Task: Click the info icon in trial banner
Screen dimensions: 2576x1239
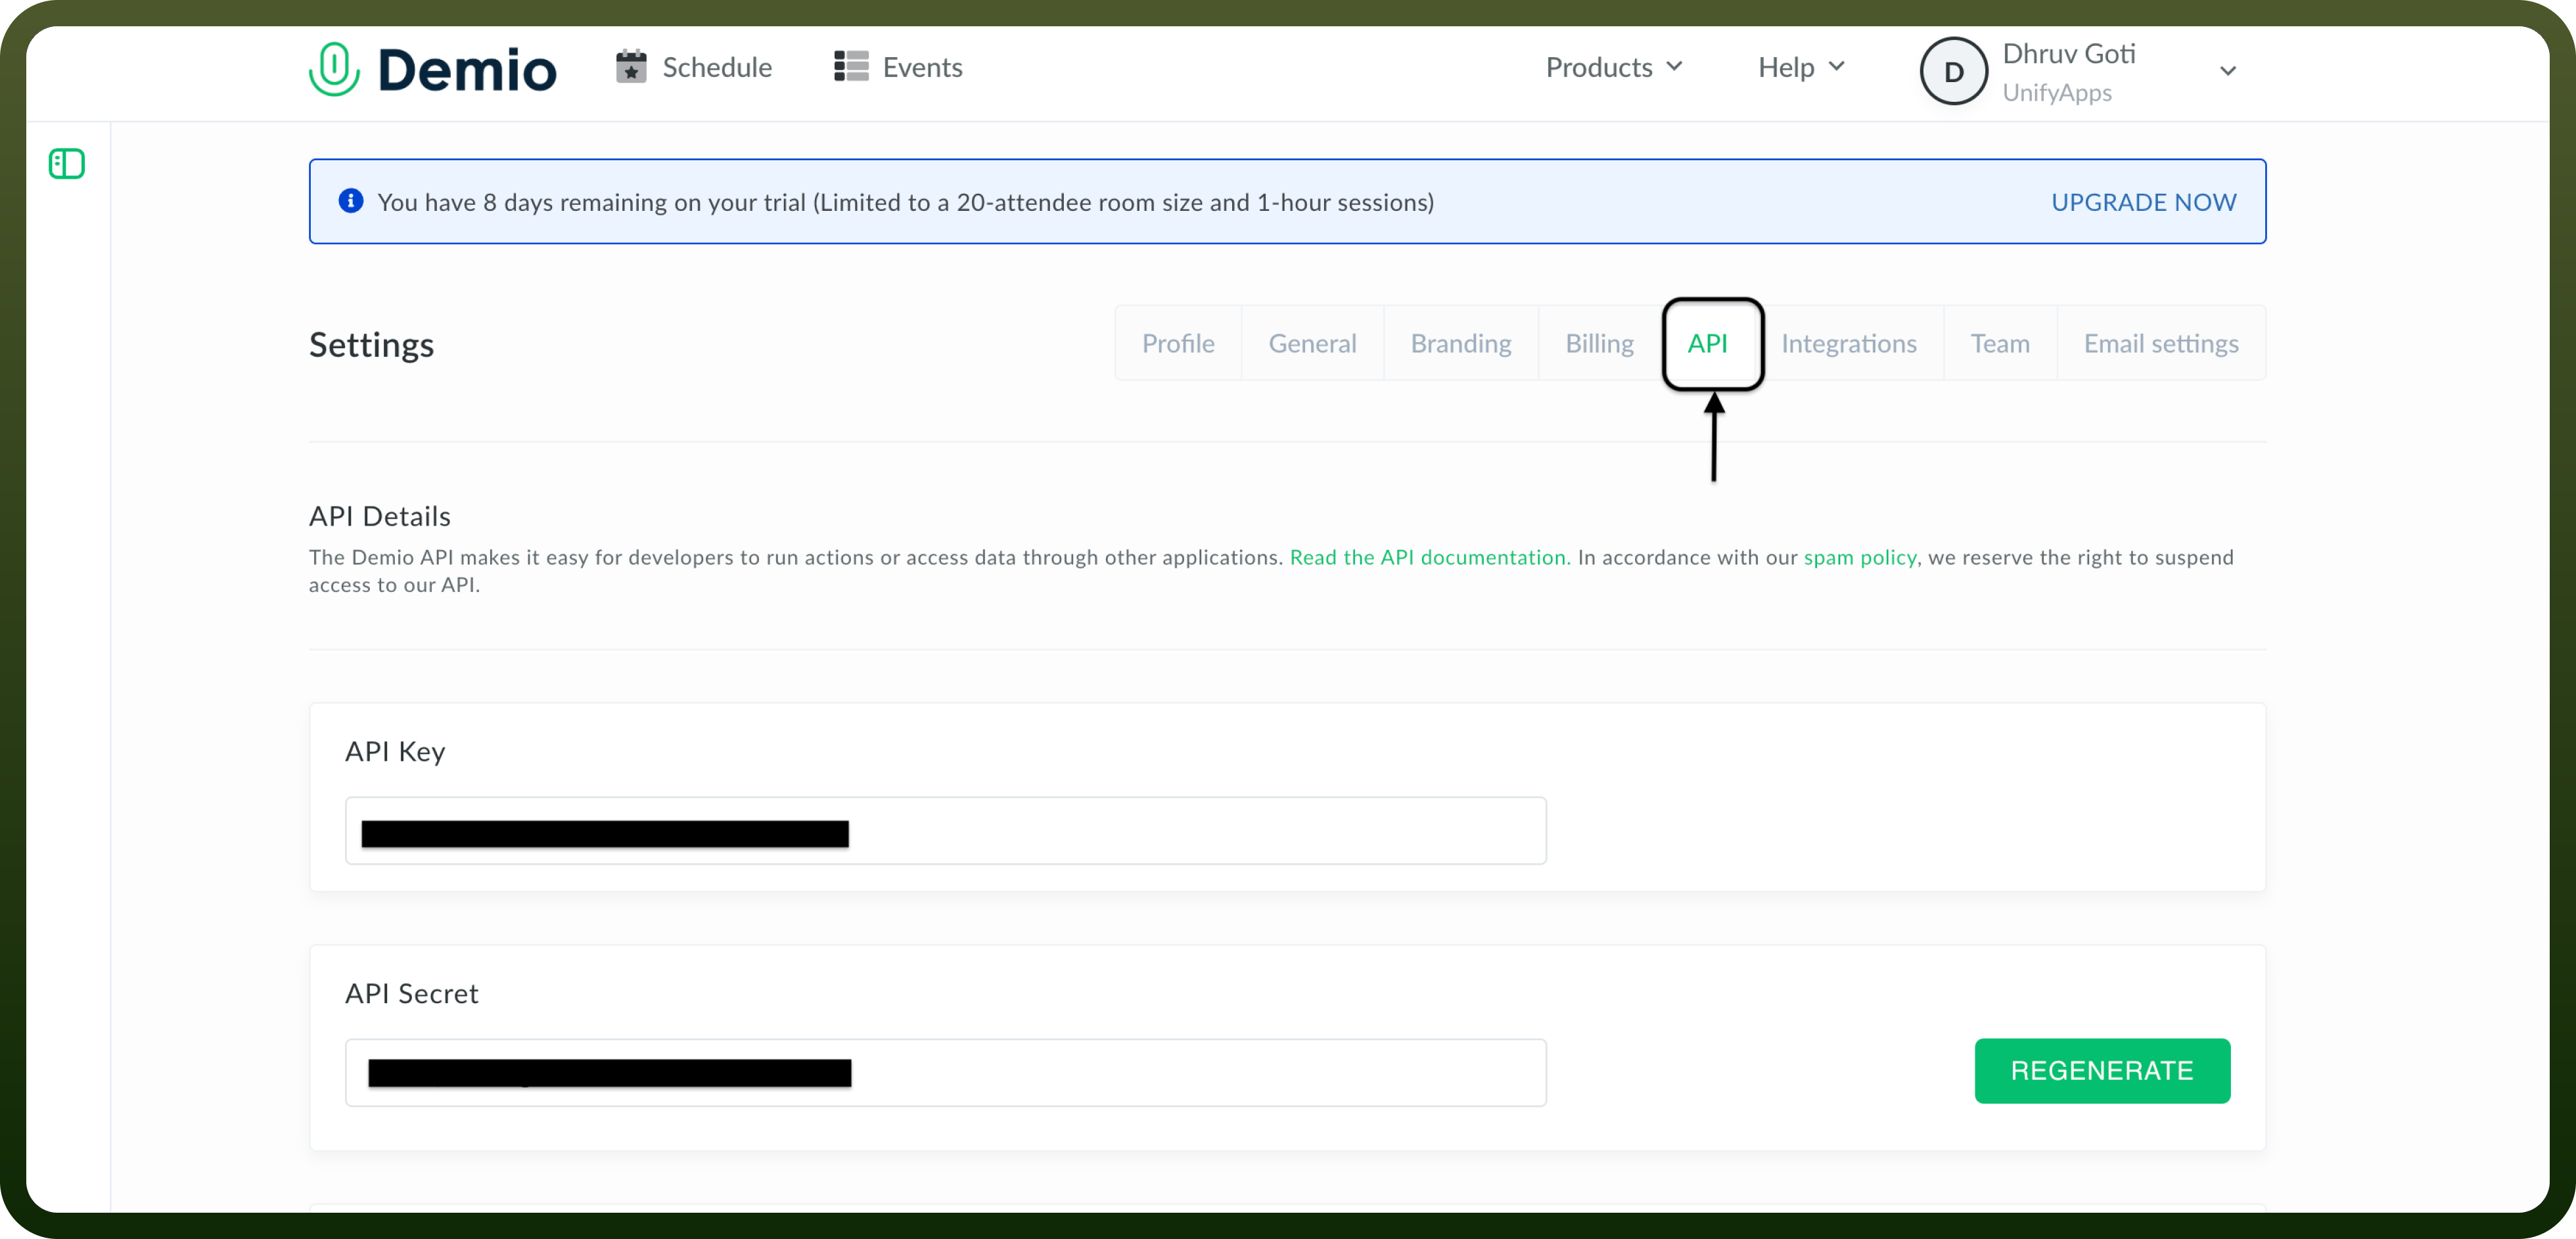Action: pos(351,201)
